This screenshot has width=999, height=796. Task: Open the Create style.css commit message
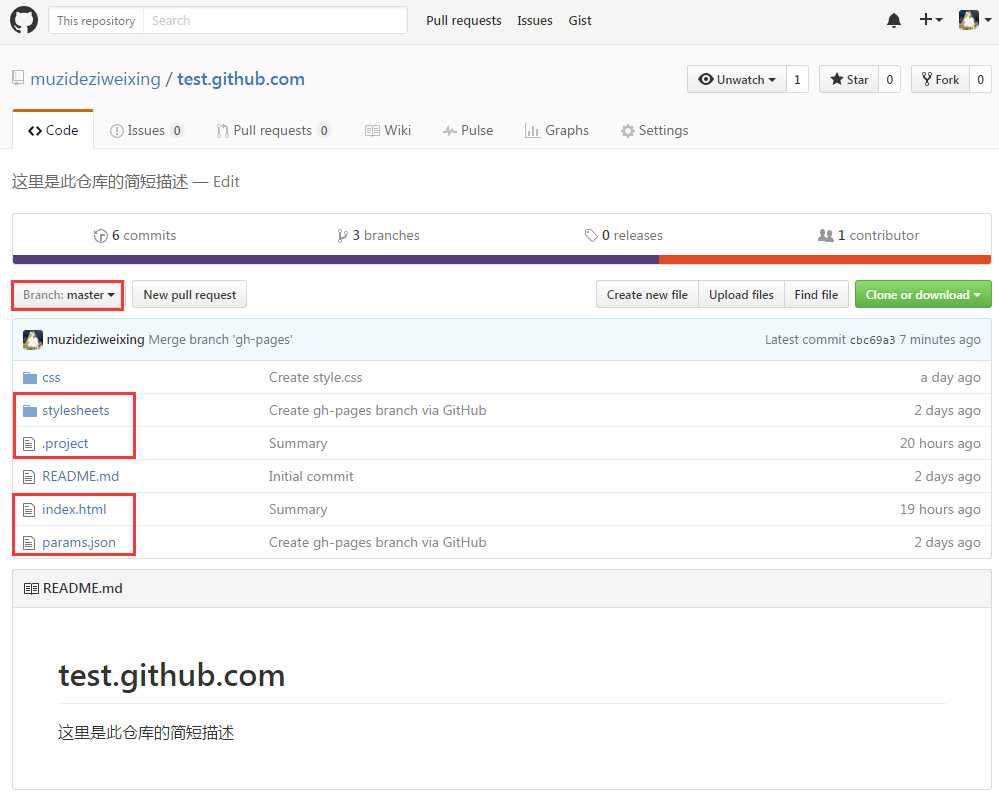tap(315, 377)
